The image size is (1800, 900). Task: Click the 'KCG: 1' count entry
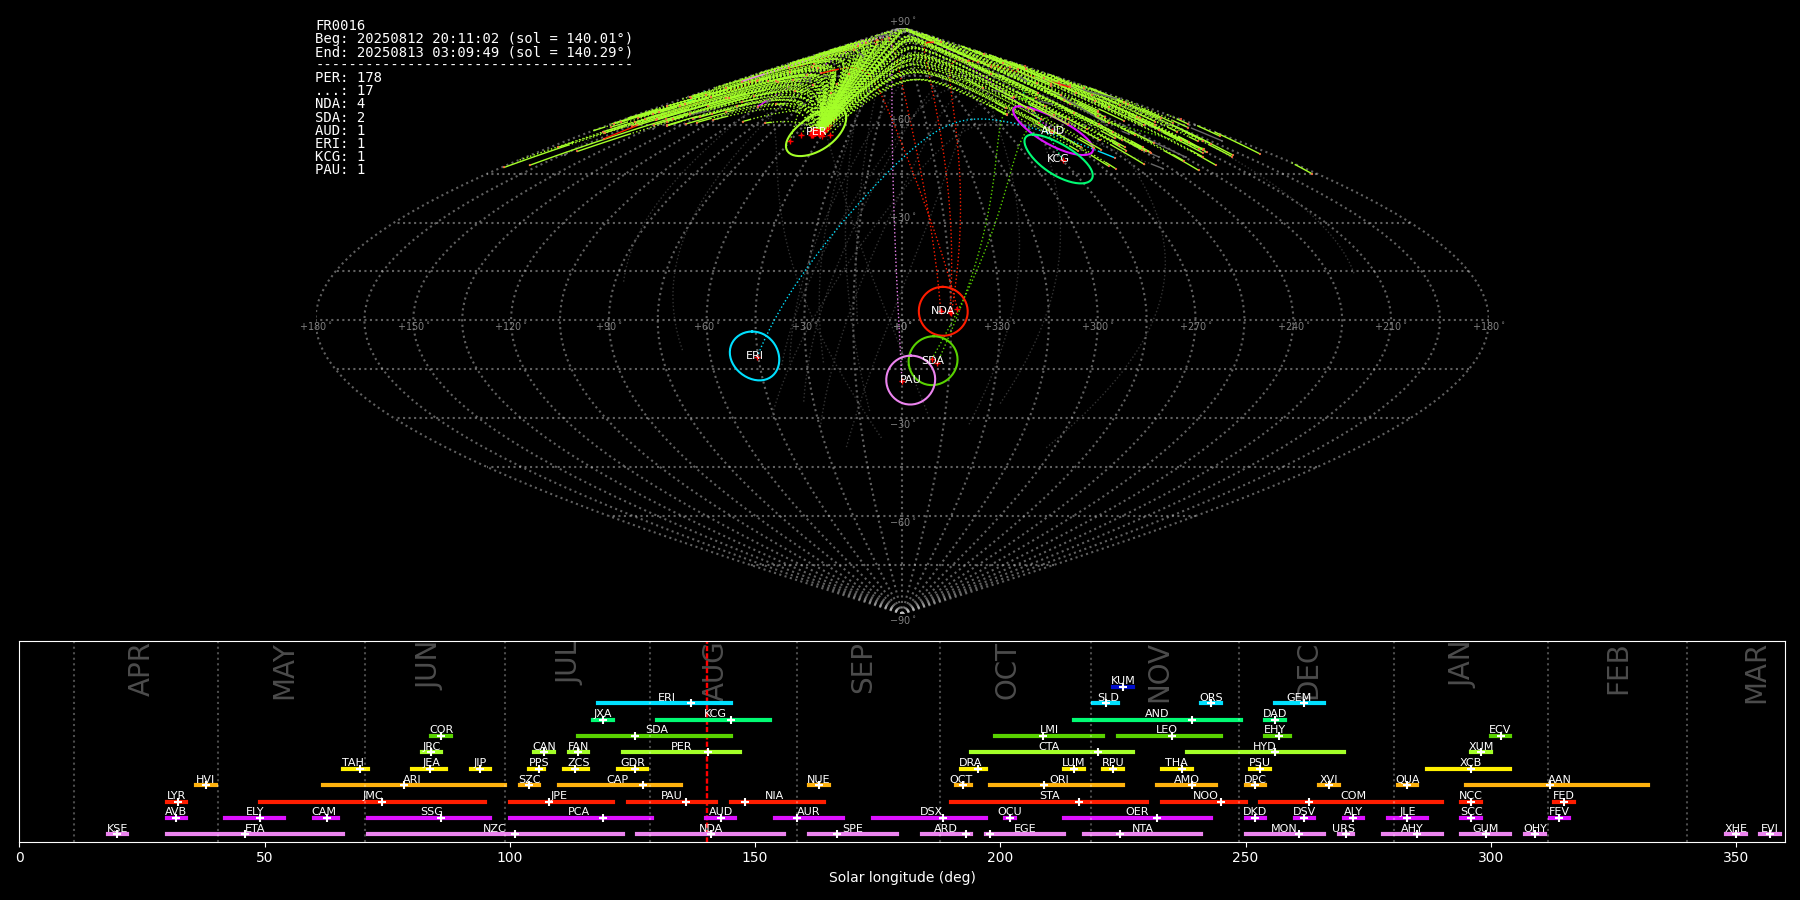pyautogui.click(x=340, y=157)
